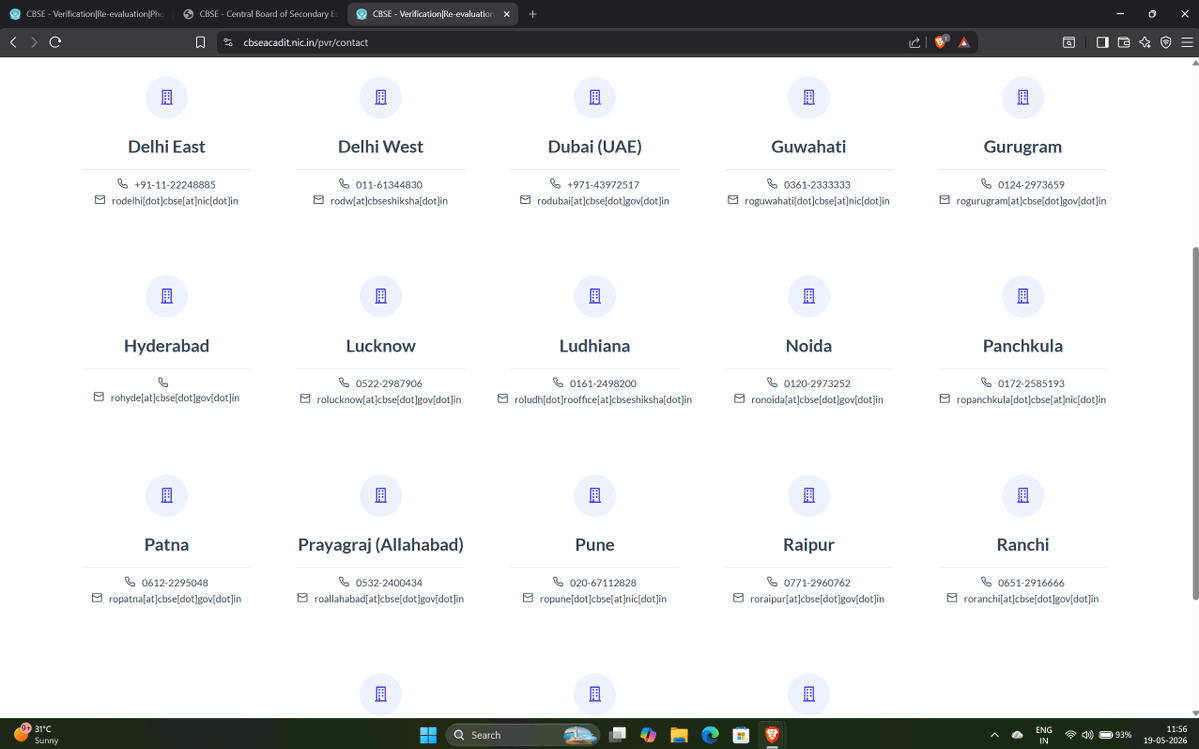This screenshot has width=1199, height=749.
Task: Bookmark this page with bookmark icon
Action: pos(200,43)
